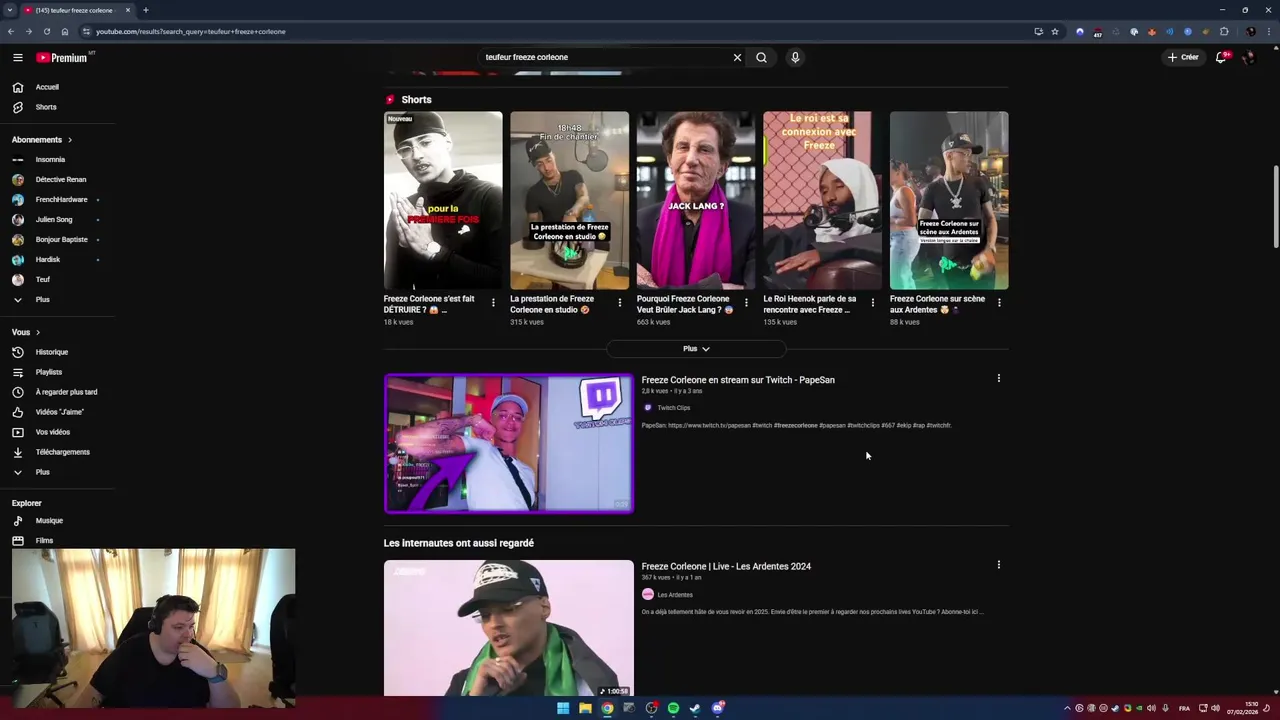This screenshot has width=1280, height=720.
Task: Open the Chrome three-dot menu
Action: [x=1269, y=31]
